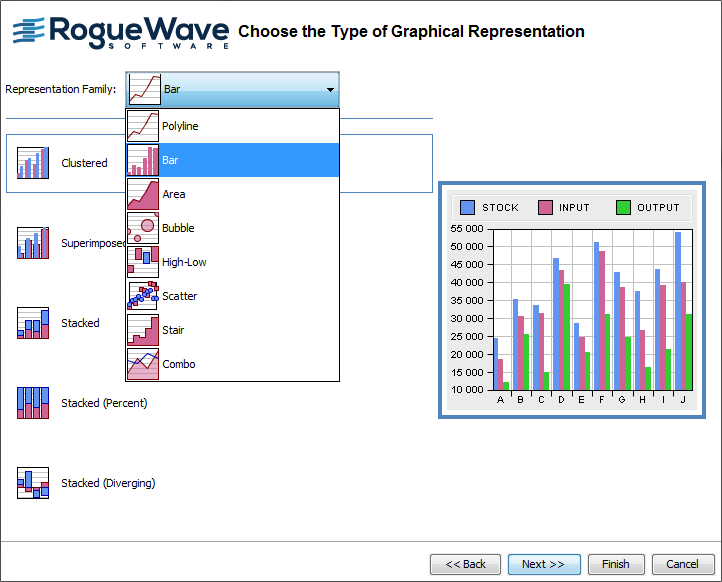Select the Scatter chart icon
Screen dimensions: 722x582
click(x=143, y=296)
